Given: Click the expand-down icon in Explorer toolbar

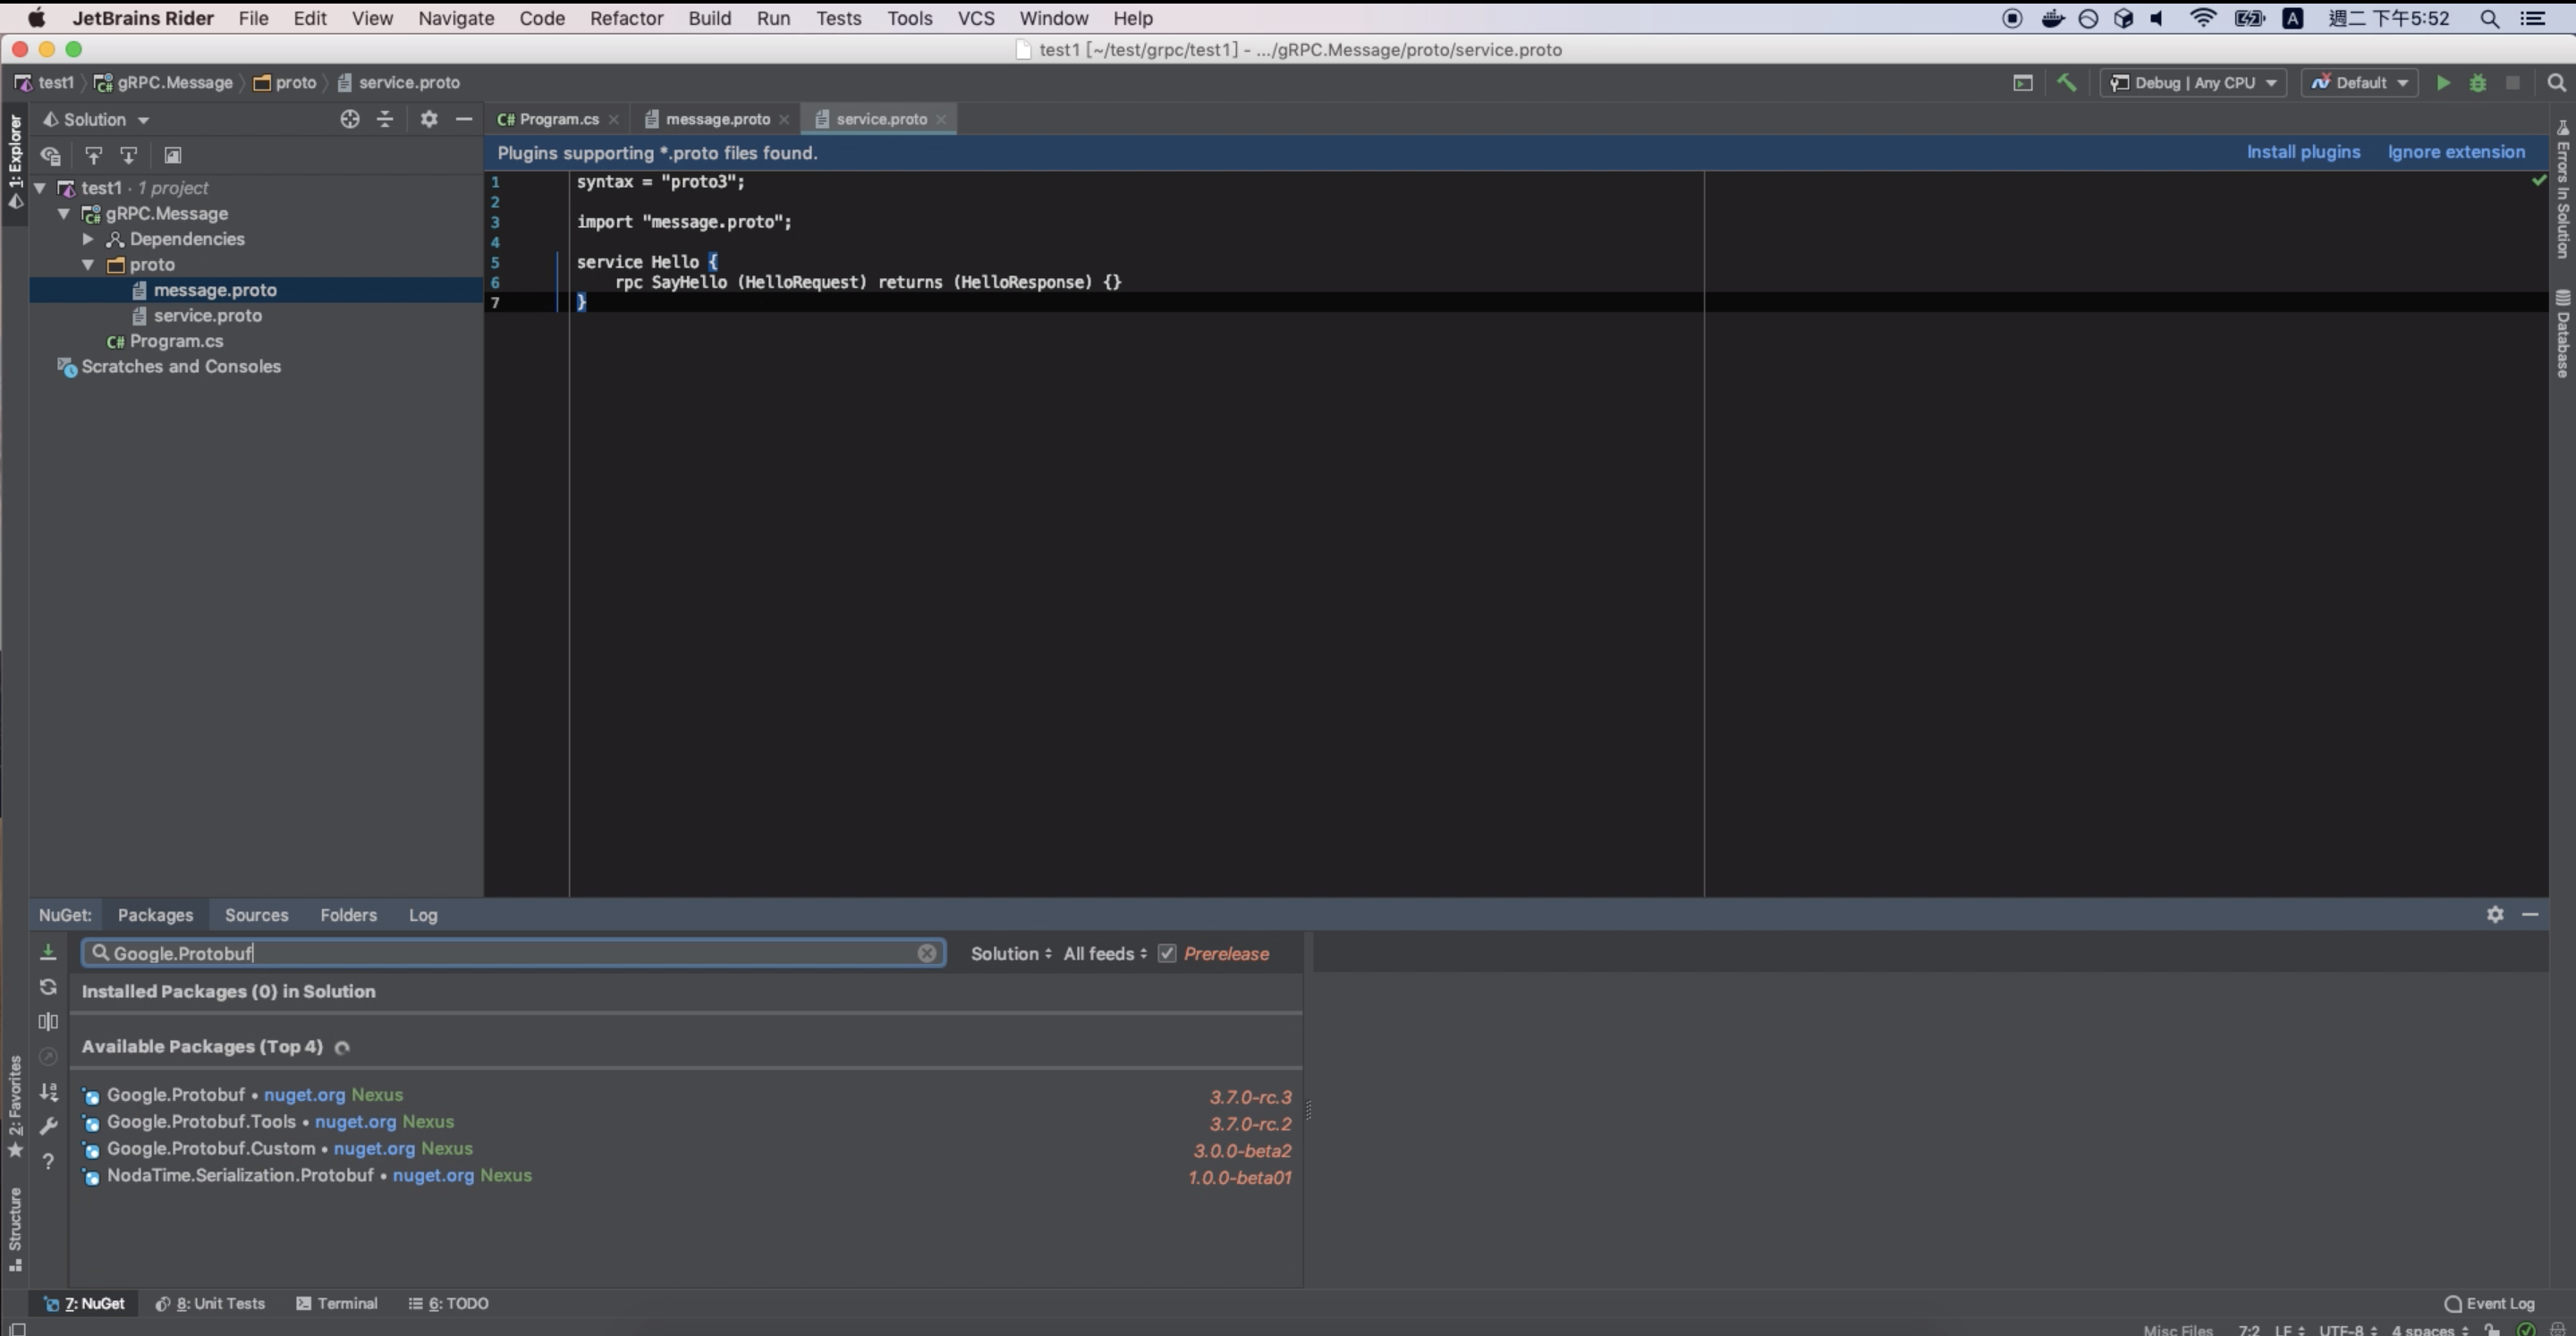Looking at the screenshot, I should pyautogui.click(x=129, y=156).
